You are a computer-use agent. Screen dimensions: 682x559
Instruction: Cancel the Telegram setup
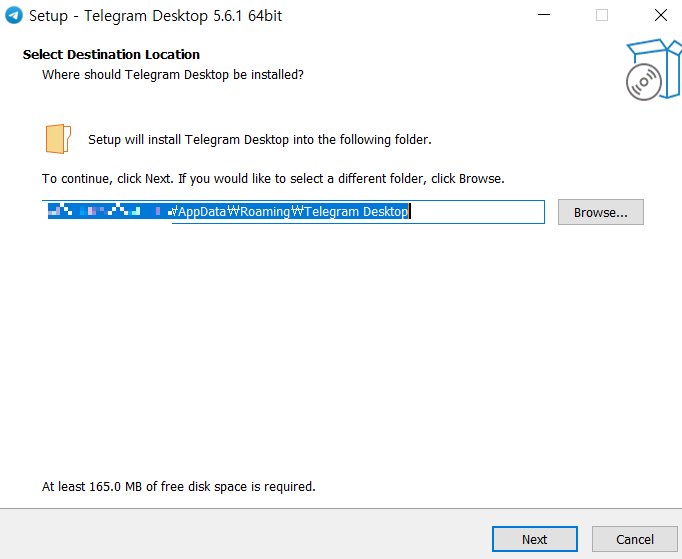click(635, 539)
